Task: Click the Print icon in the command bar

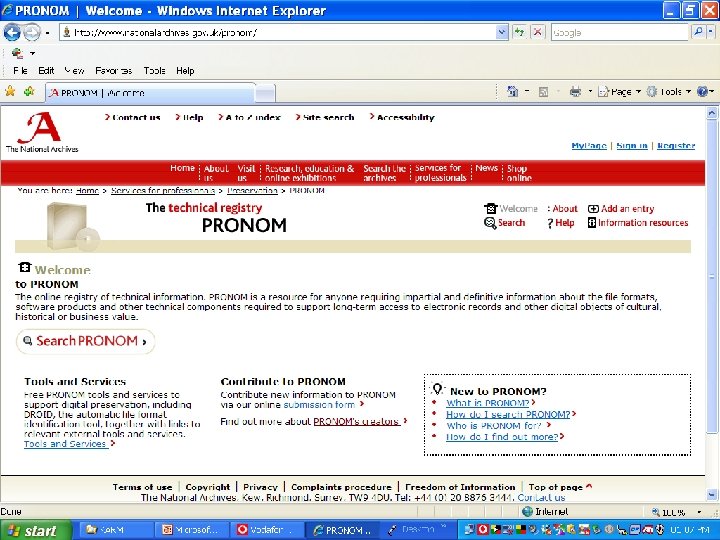Action: pyautogui.click(x=575, y=92)
